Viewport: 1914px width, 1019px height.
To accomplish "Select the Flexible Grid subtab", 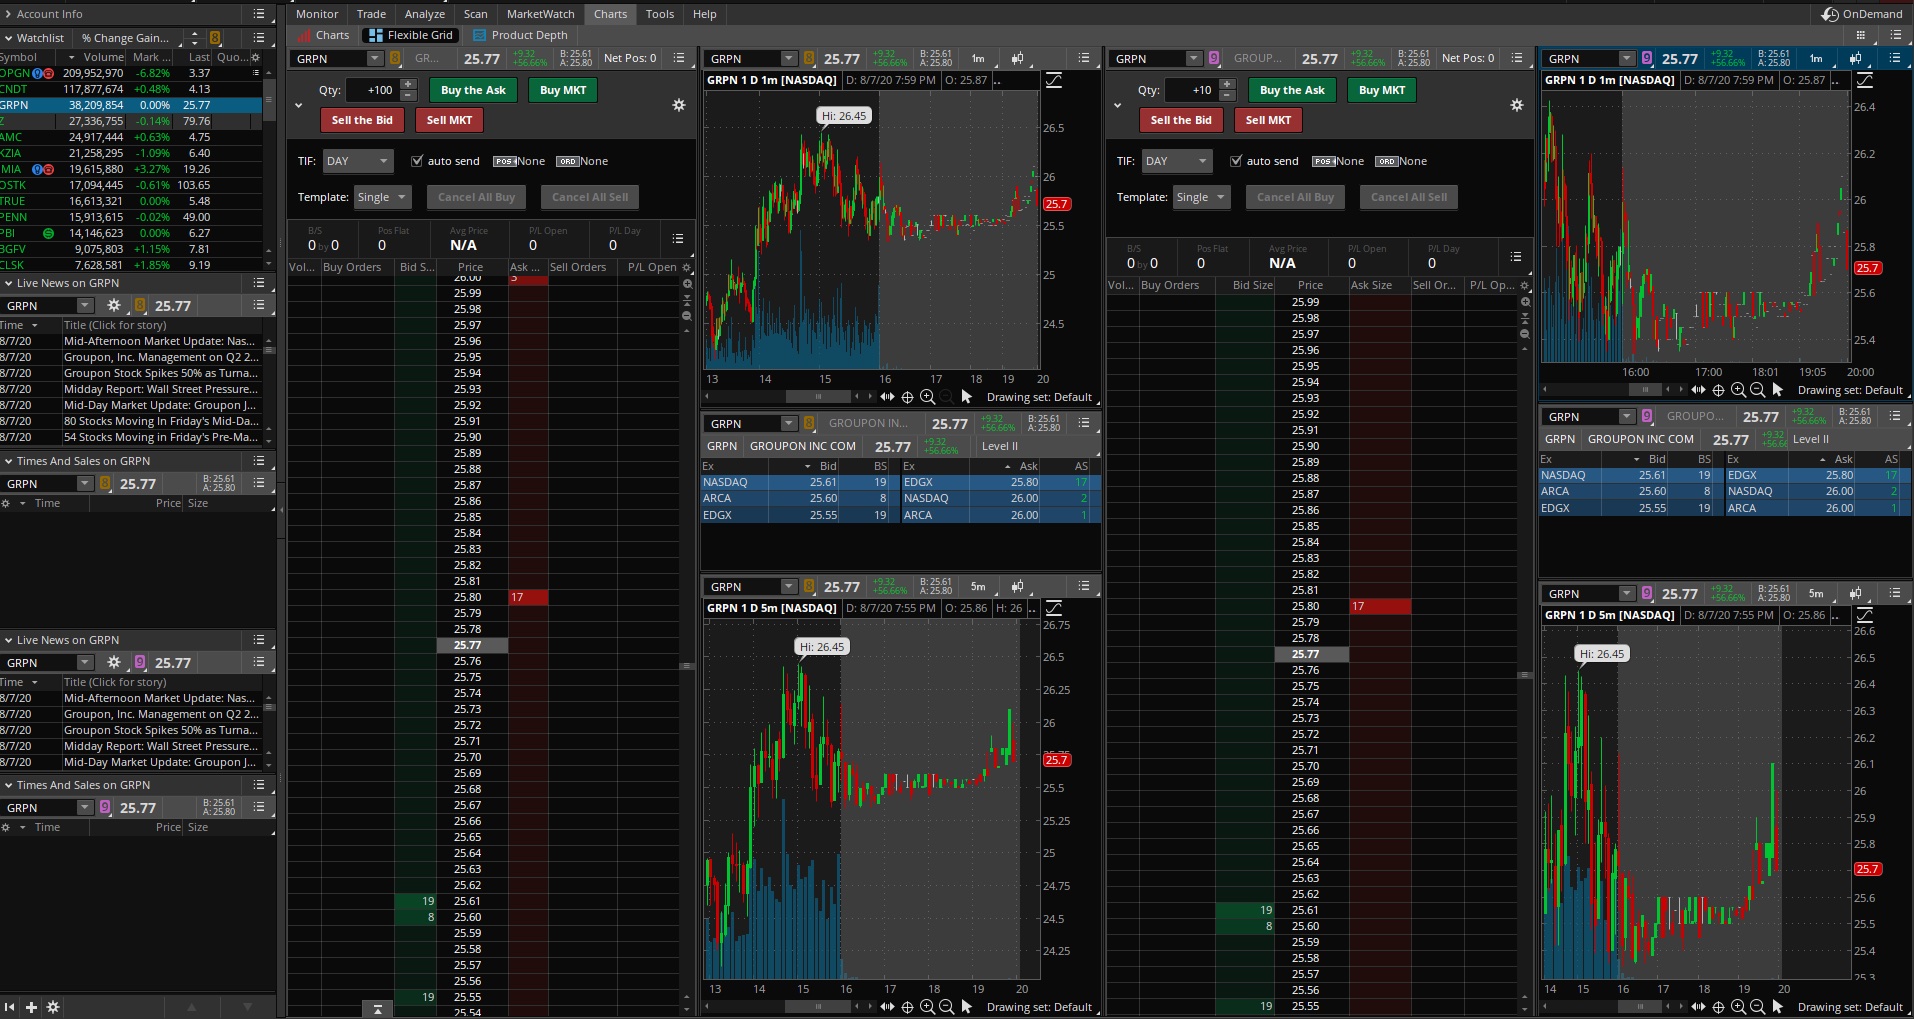I will (411, 35).
